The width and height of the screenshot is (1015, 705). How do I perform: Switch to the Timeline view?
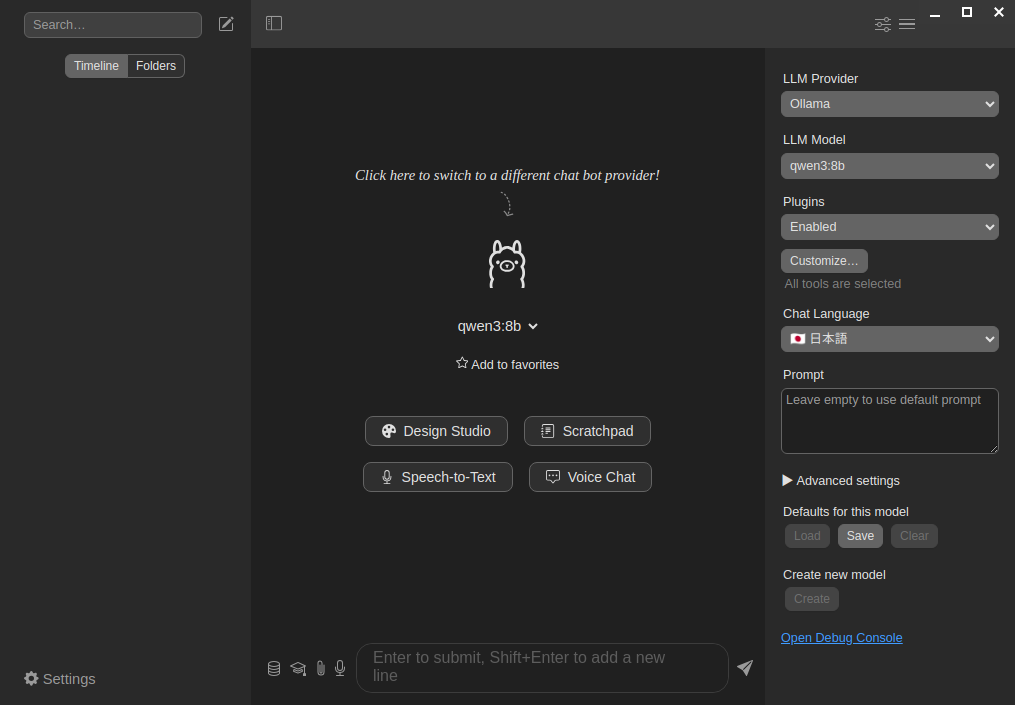(96, 66)
